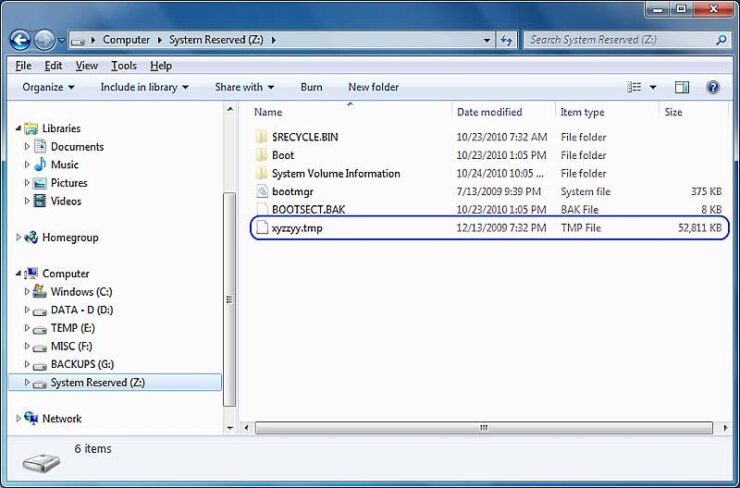740x488 pixels.
Task: Open the Edit menu
Action: pyautogui.click(x=53, y=66)
